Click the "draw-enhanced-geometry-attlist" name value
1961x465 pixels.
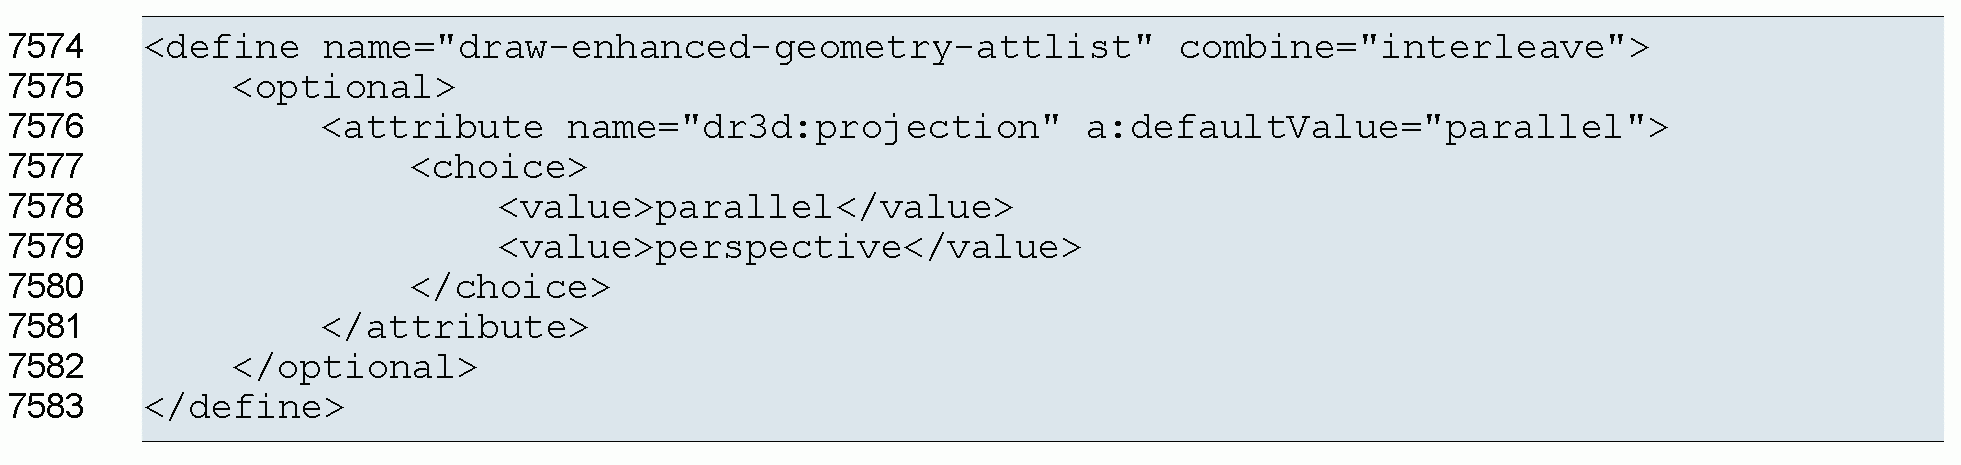pyautogui.click(x=797, y=47)
